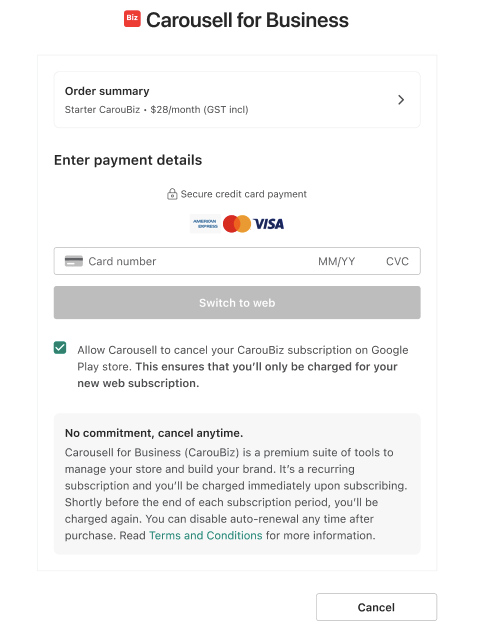Click the Carousell for Business heading

click(x=247, y=20)
